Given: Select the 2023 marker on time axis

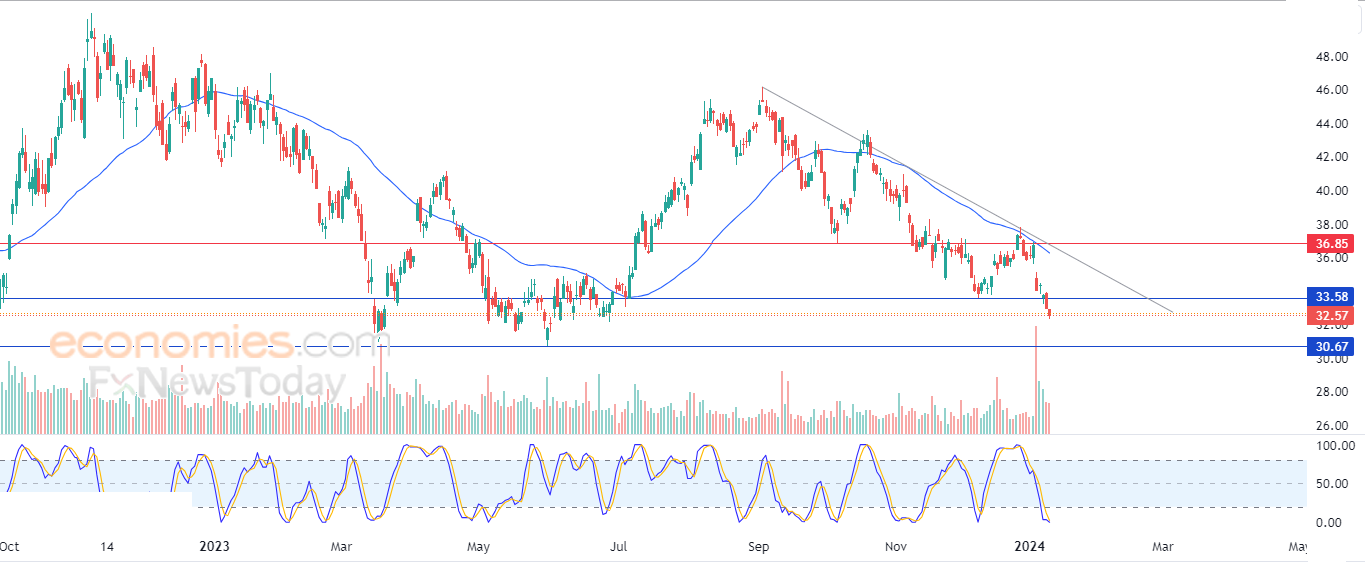Looking at the screenshot, I should pyautogui.click(x=214, y=547).
